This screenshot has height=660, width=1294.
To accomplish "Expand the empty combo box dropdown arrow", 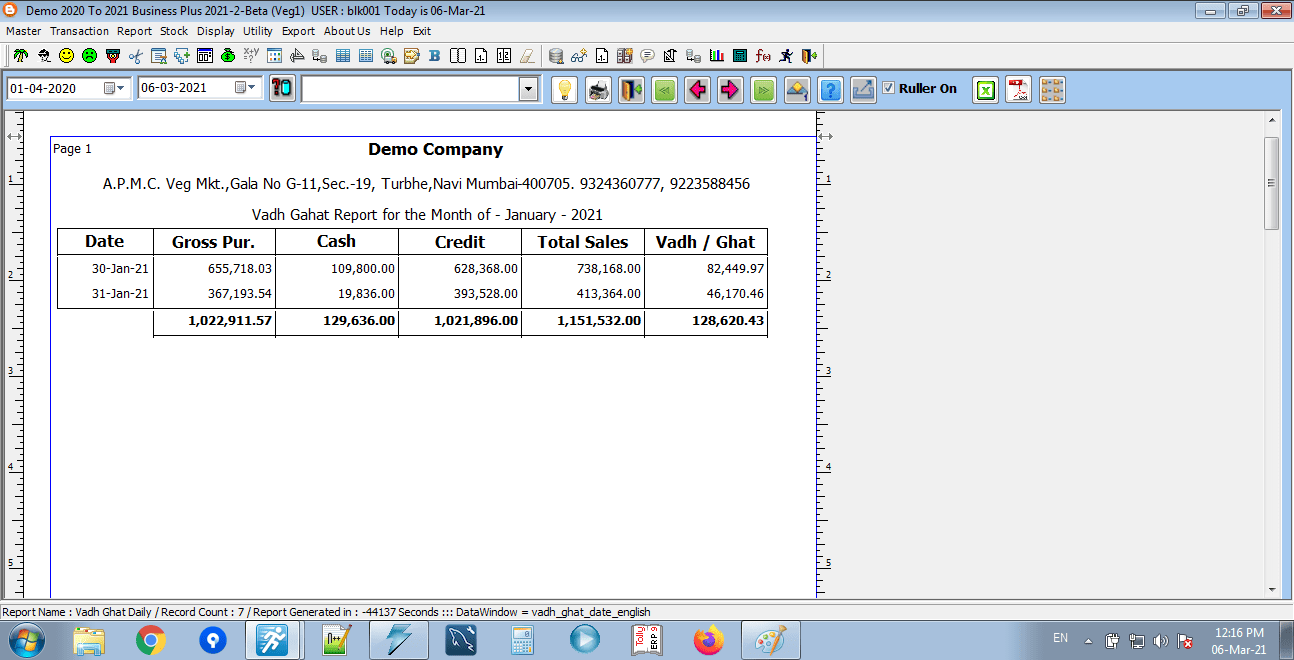I will 528,90.
